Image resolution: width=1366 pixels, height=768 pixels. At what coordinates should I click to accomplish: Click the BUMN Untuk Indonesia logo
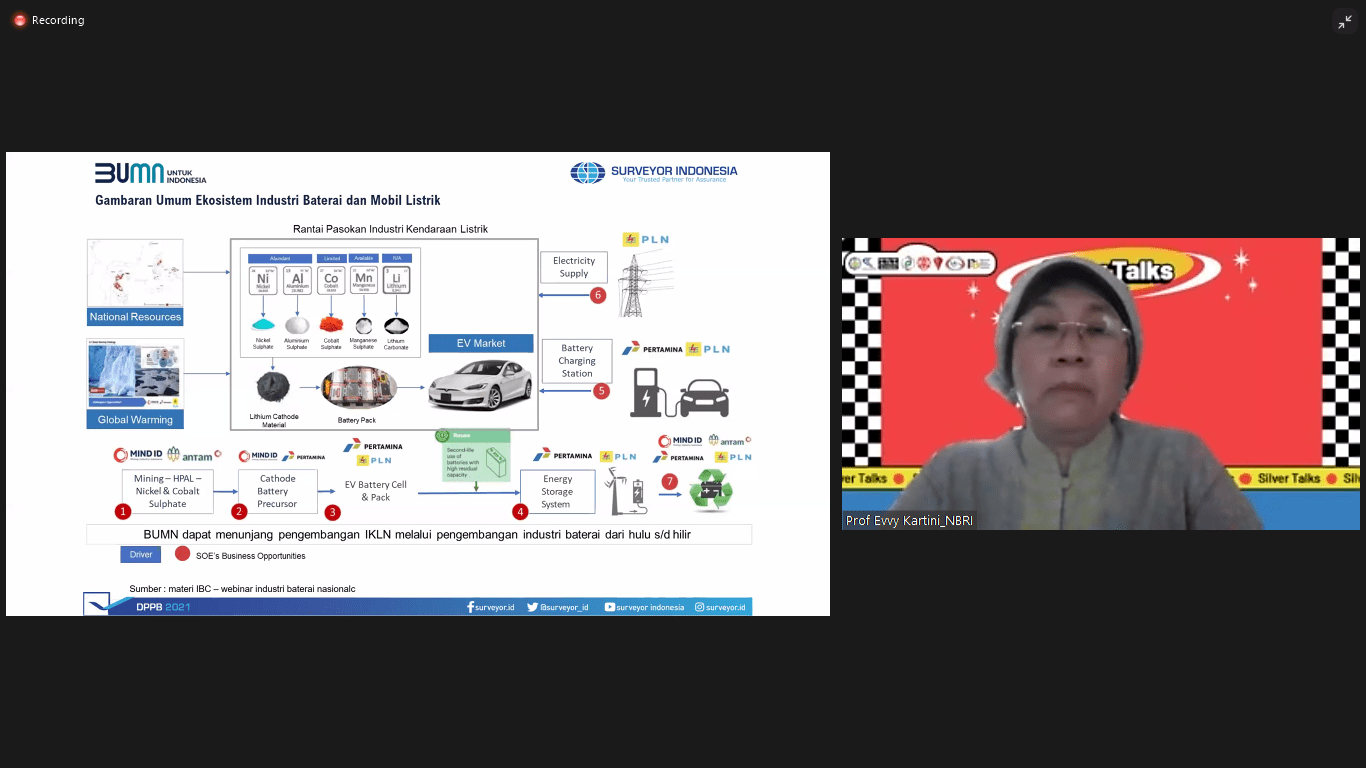[x=150, y=173]
